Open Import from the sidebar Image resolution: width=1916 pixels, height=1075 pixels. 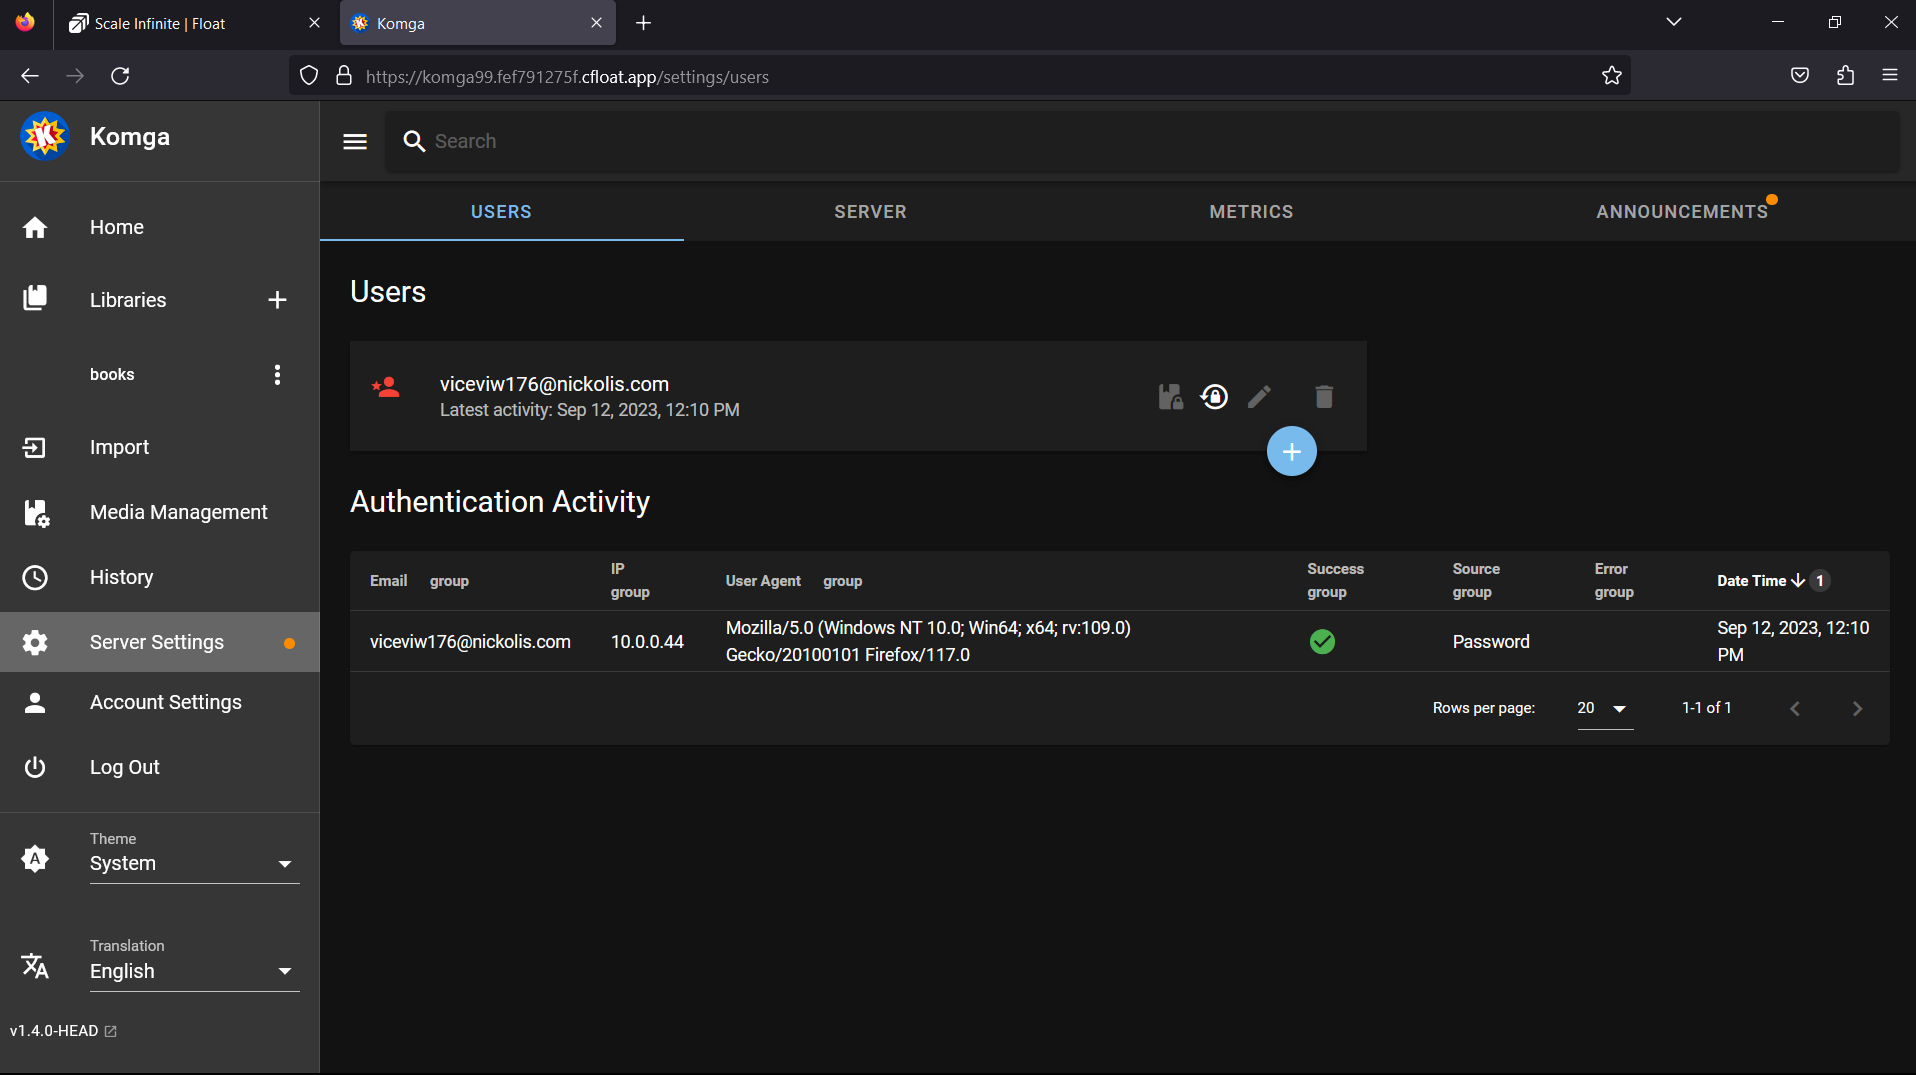point(160,447)
